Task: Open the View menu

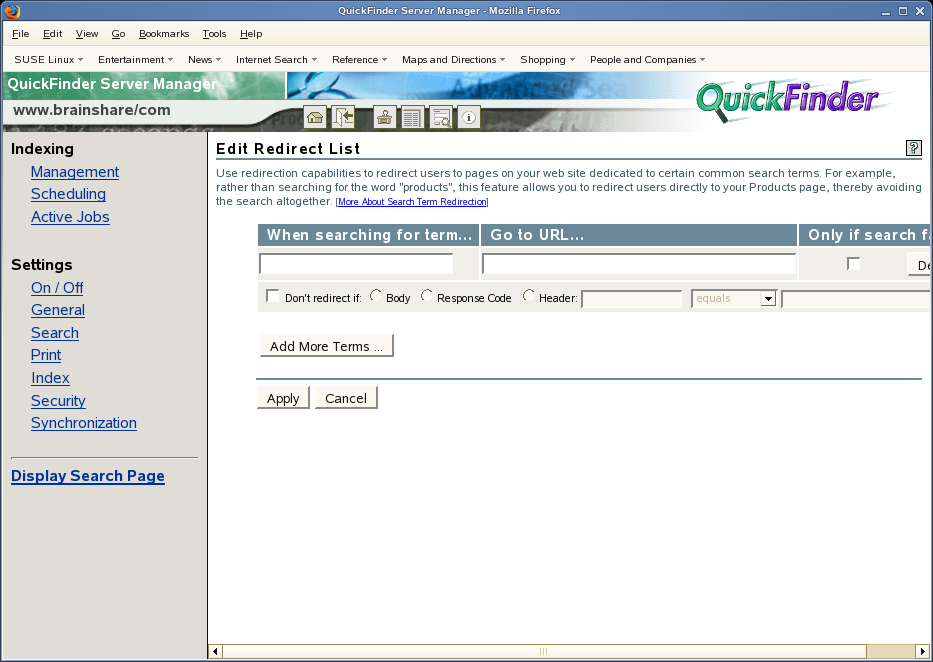Action: click(87, 34)
